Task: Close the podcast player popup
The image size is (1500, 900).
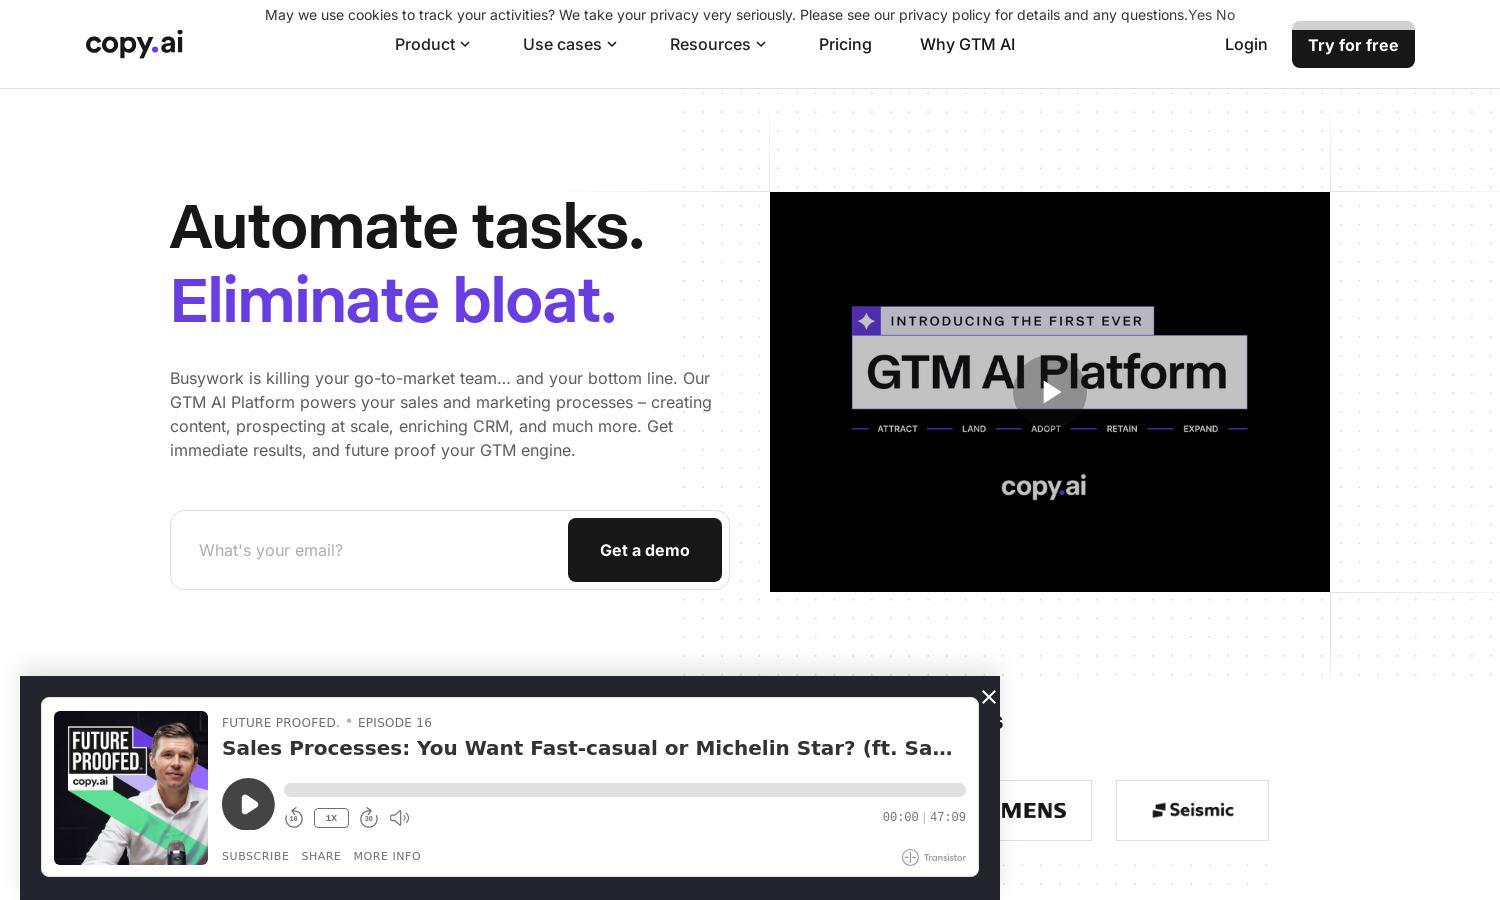Action: click(x=989, y=697)
